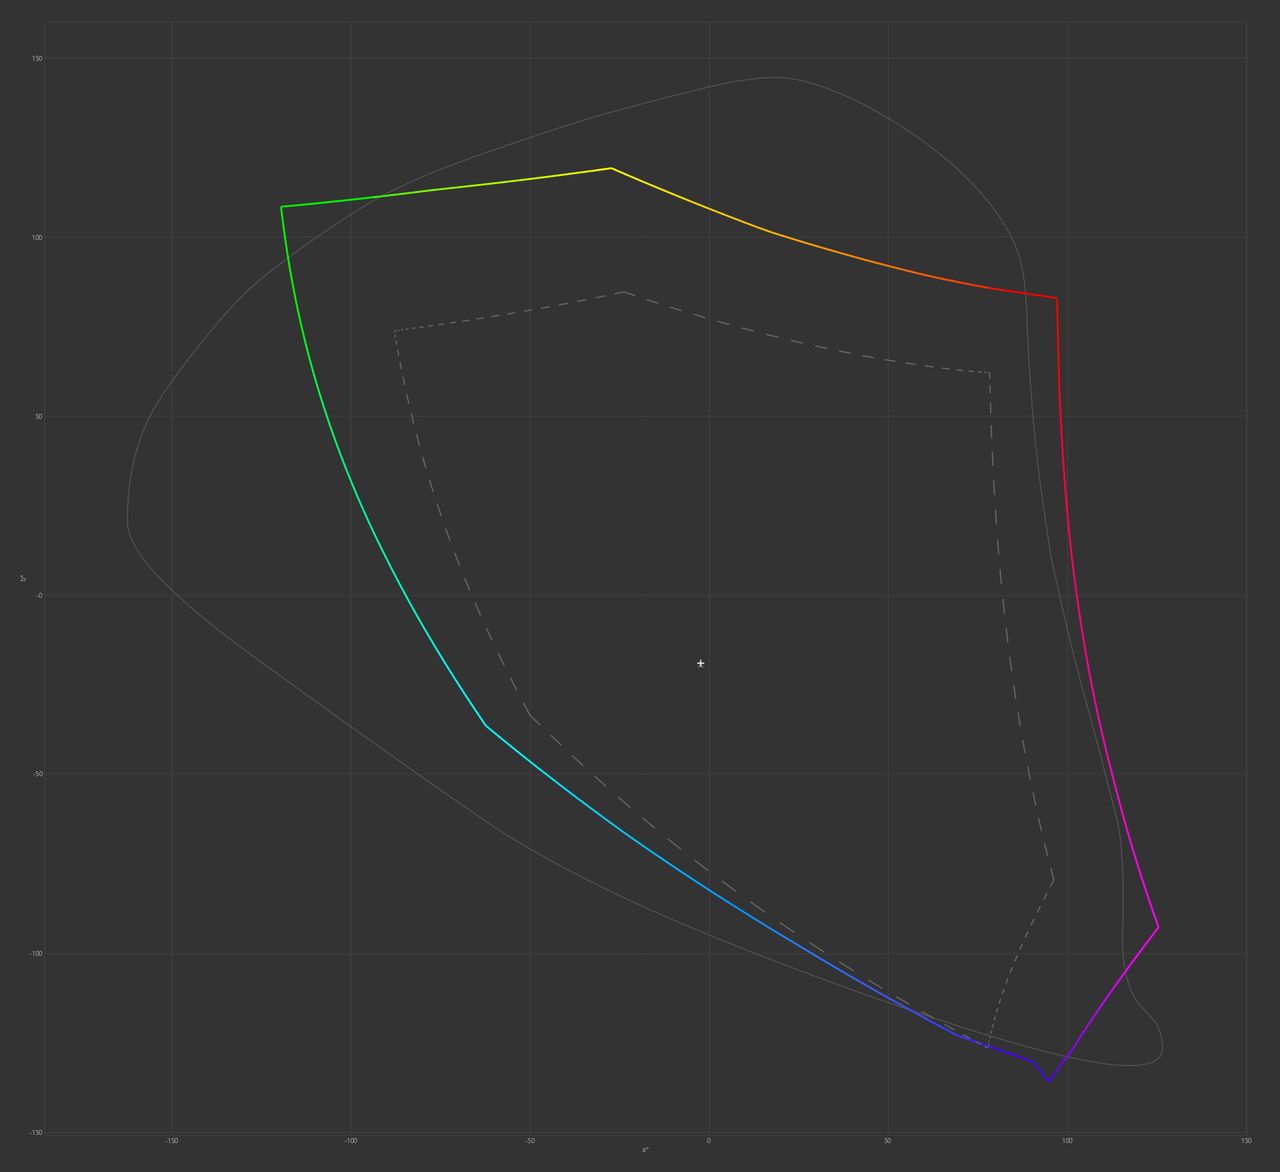
Task: Click the cyan vertex of colored gamut
Action: click(x=486, y=725)
